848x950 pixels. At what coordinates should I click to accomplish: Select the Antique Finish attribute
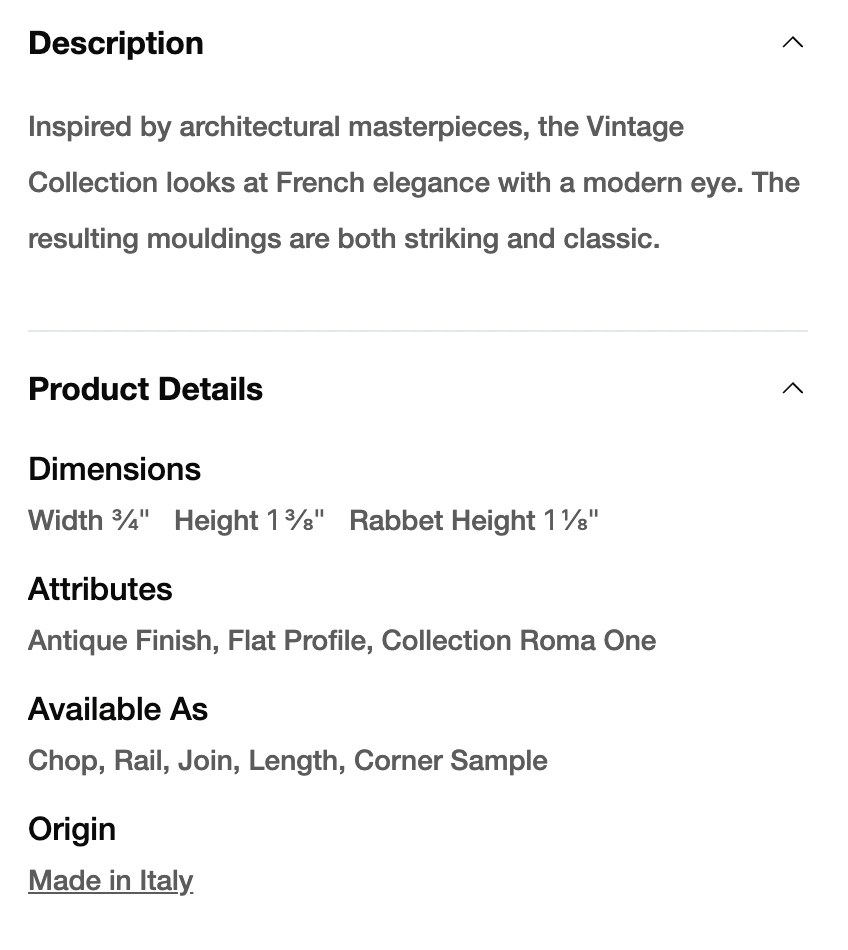point(121,640)
